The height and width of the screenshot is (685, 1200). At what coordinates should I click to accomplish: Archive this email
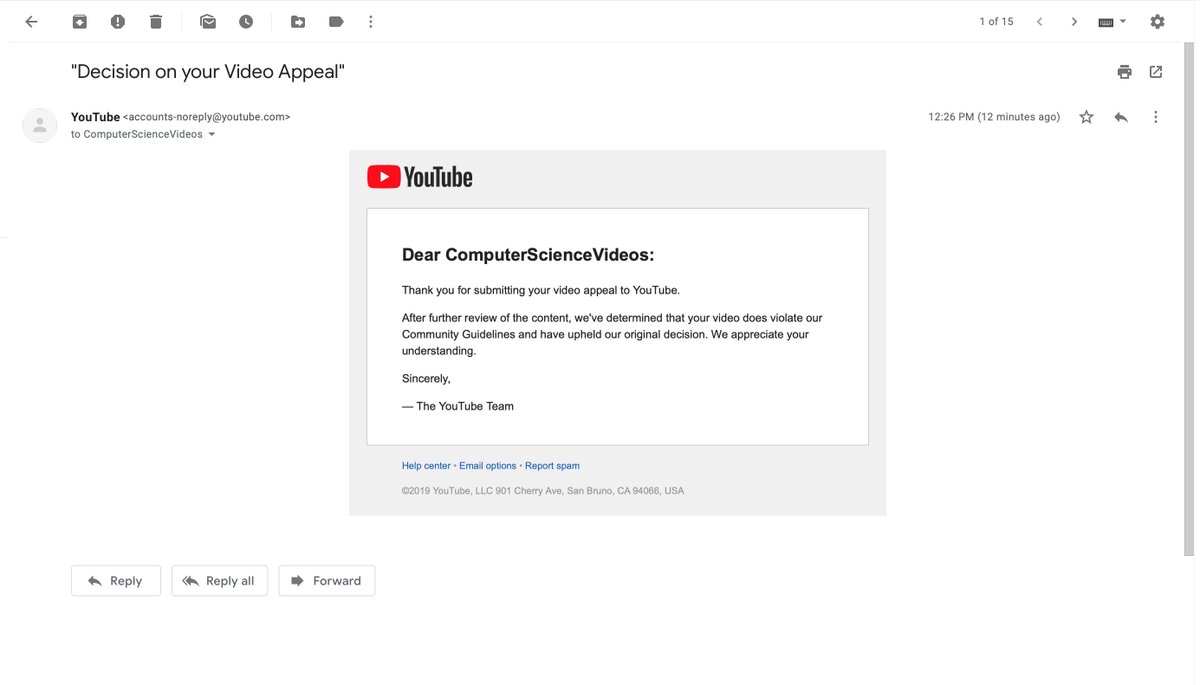coord(79,22)
